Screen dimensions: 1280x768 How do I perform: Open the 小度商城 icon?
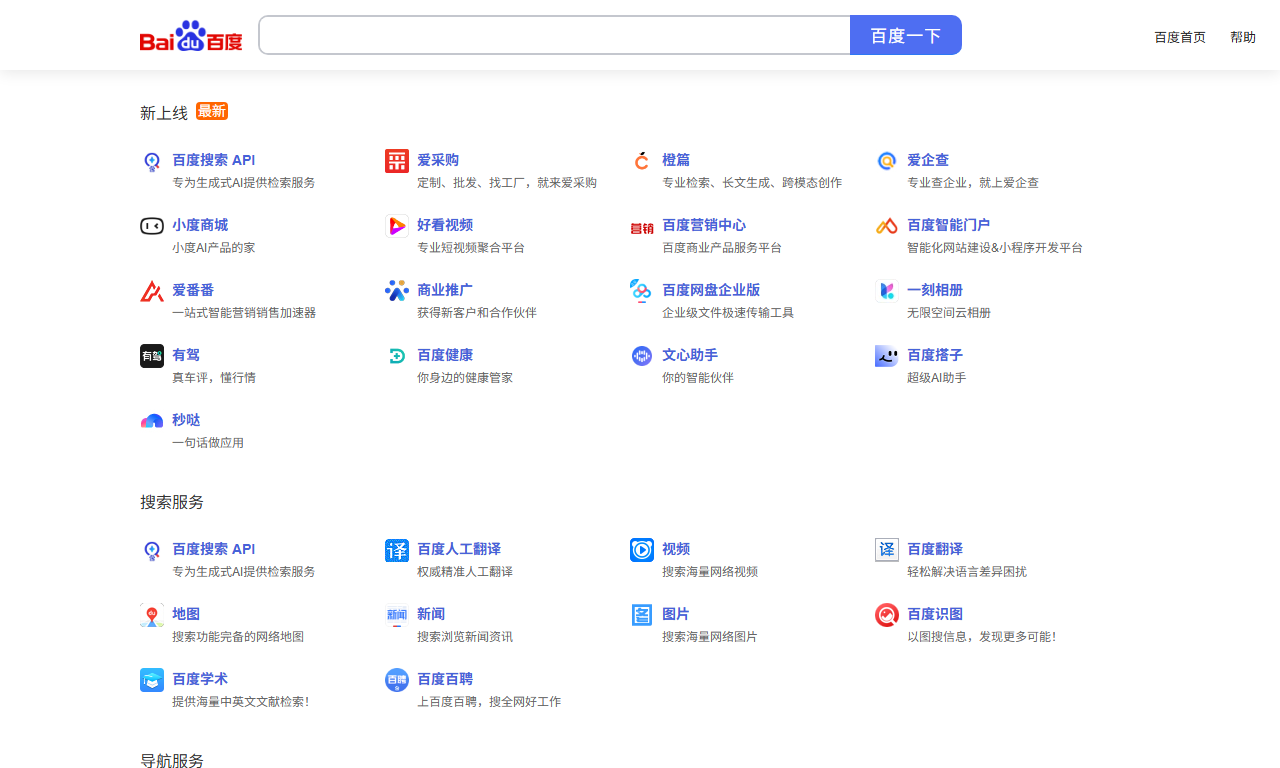(x=152, y=226)
